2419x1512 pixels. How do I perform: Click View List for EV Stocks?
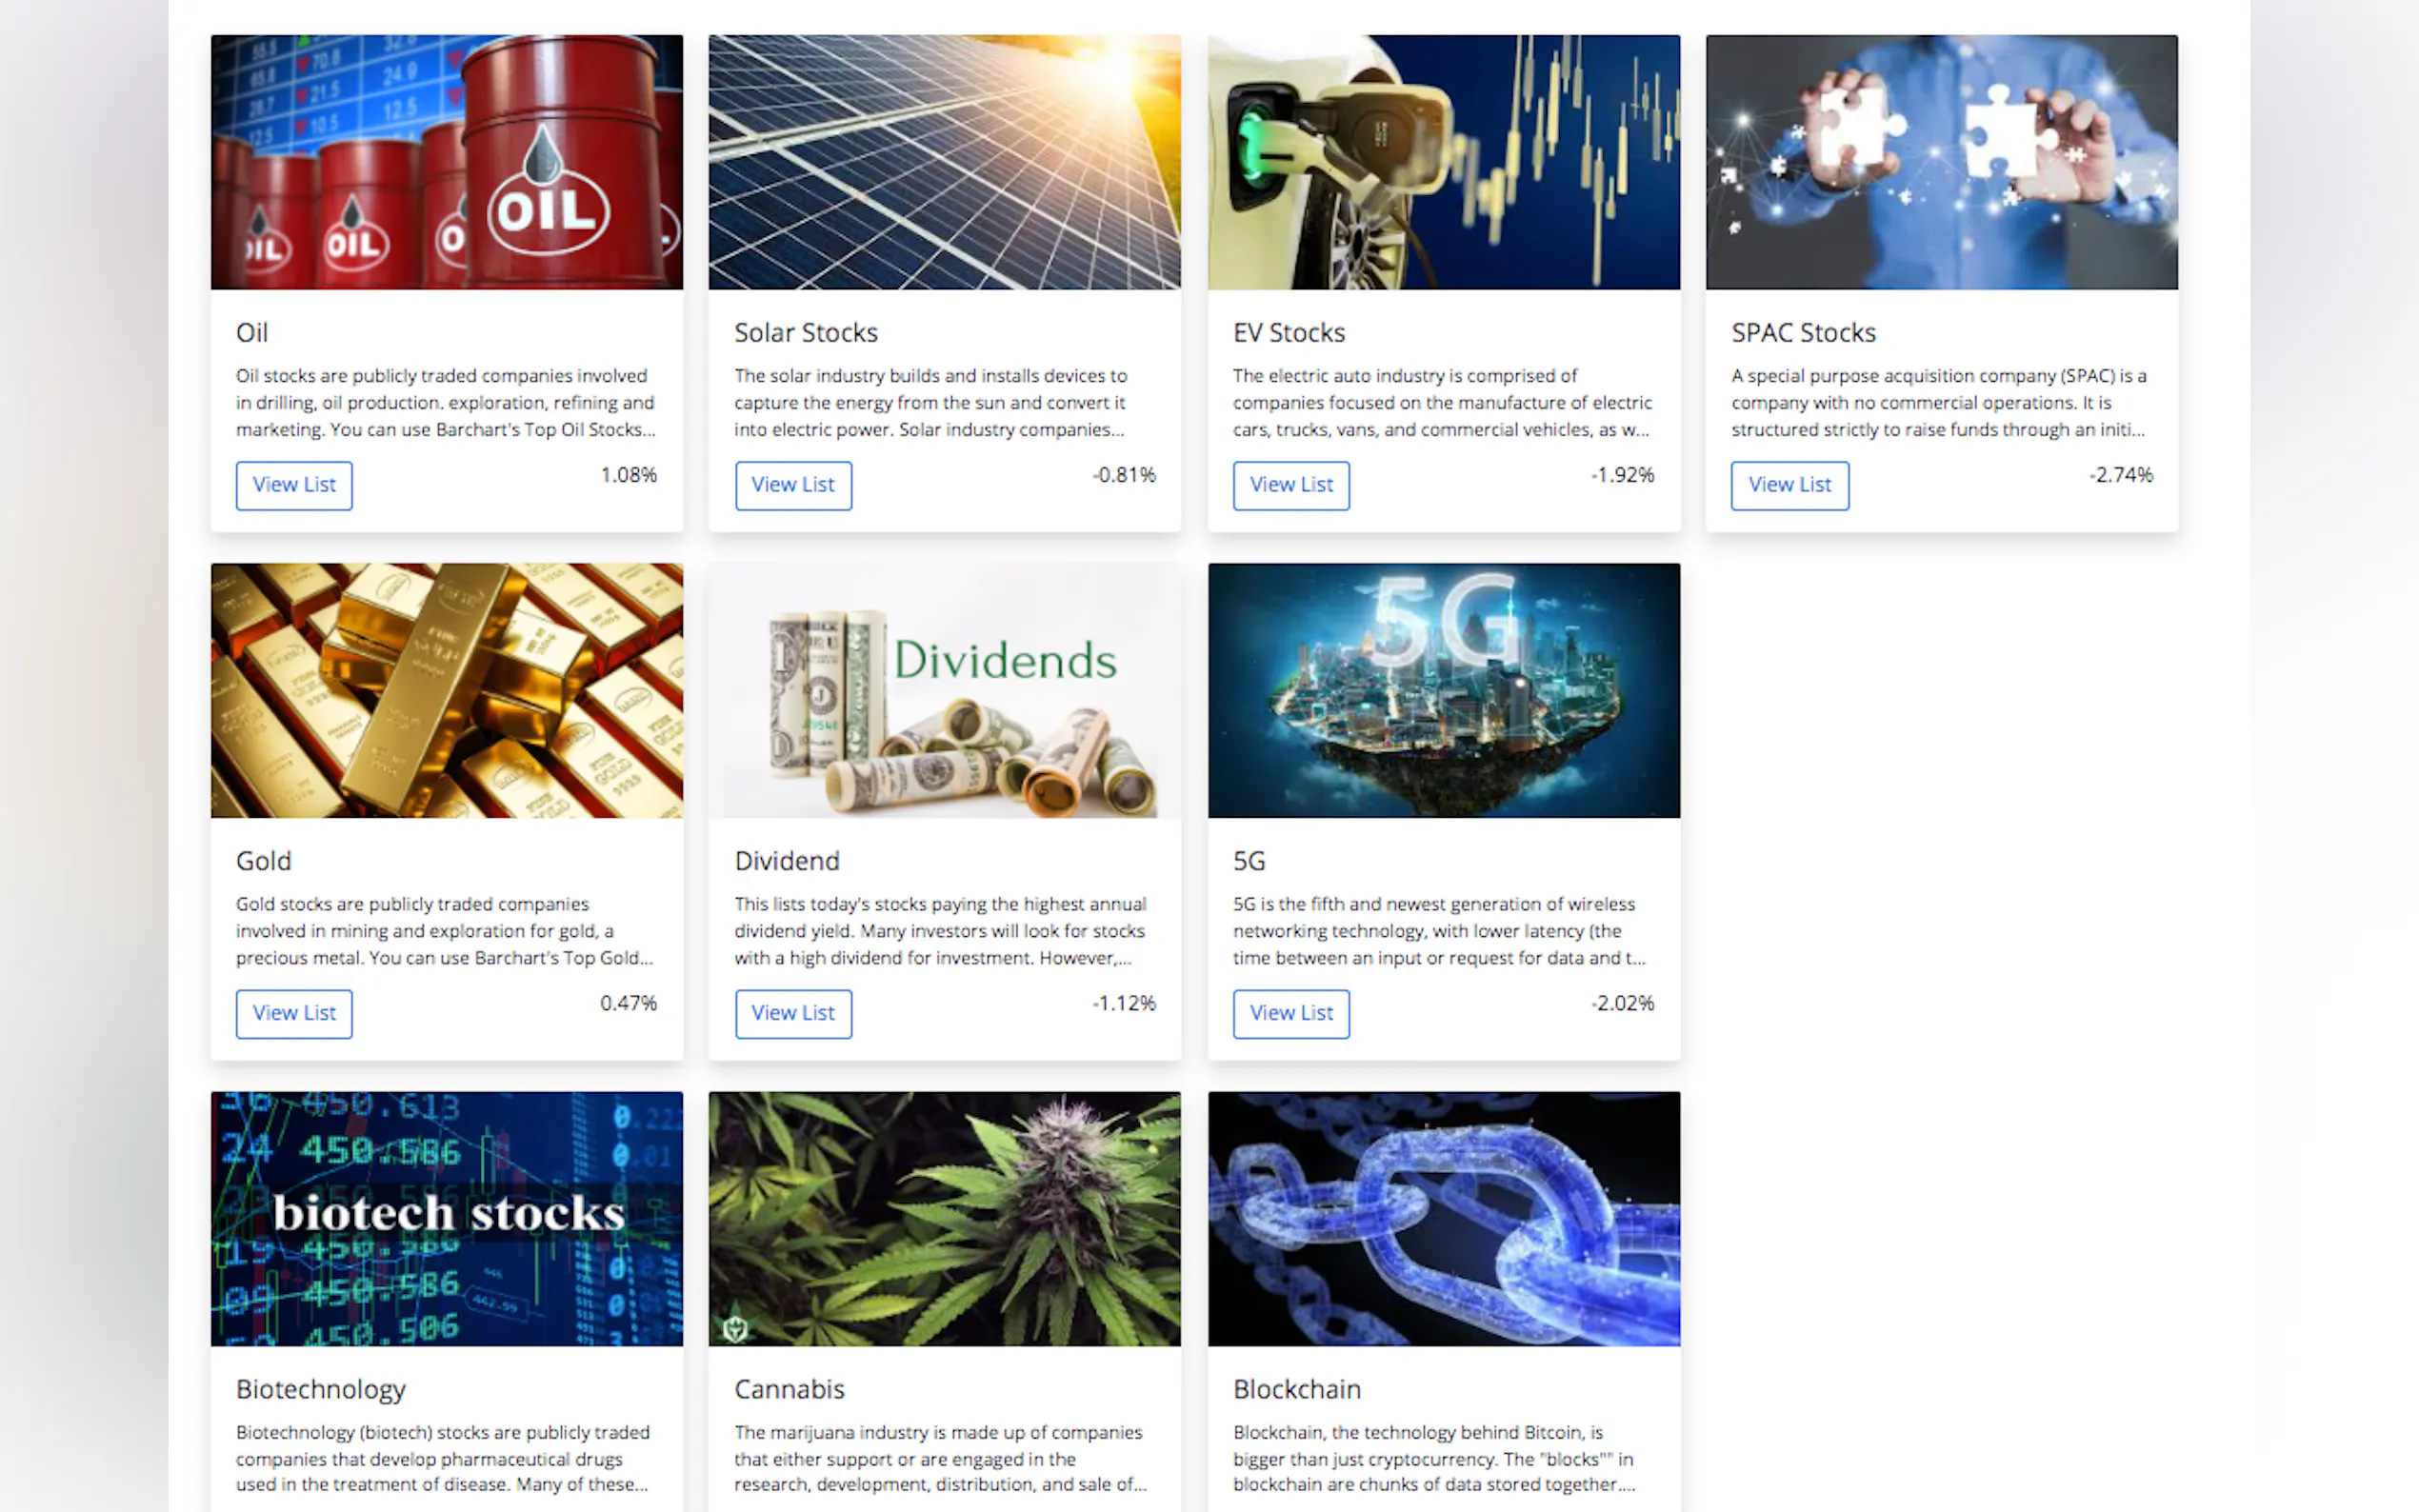tap(1291, 485)
